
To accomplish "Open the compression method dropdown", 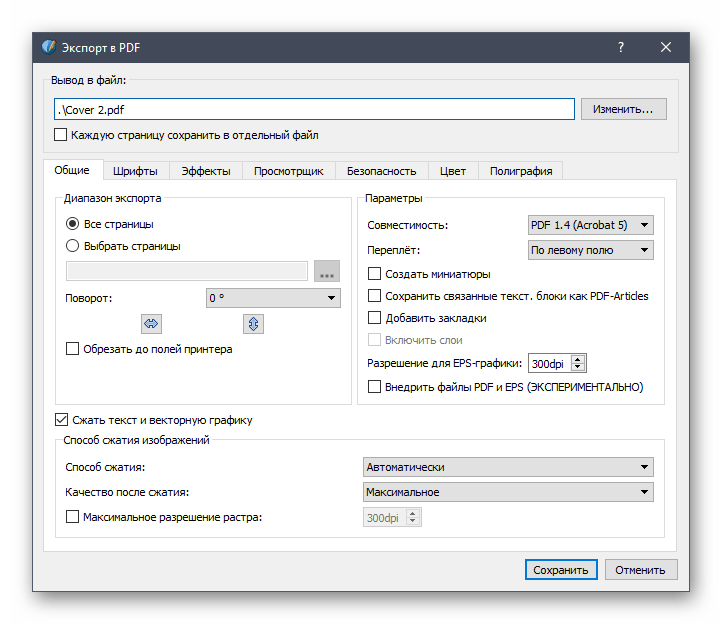I will tap(507, 467).
